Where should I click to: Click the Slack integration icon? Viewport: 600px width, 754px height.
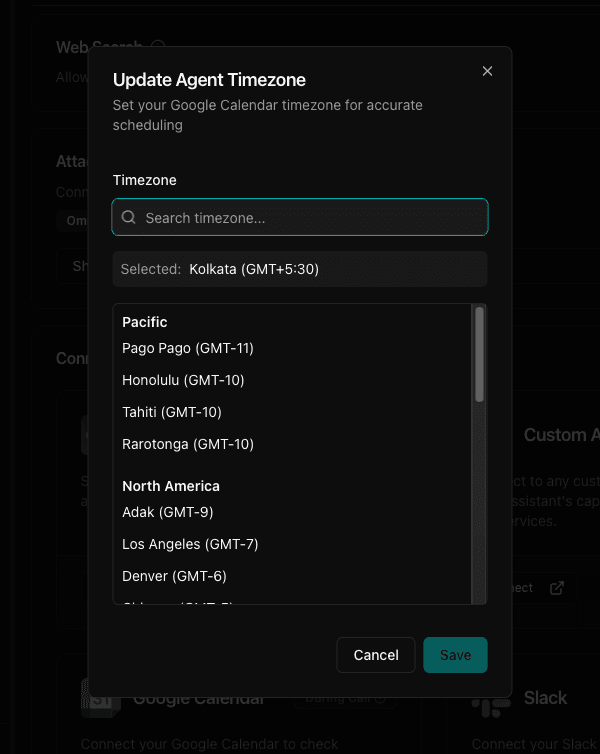pos(490,701)
